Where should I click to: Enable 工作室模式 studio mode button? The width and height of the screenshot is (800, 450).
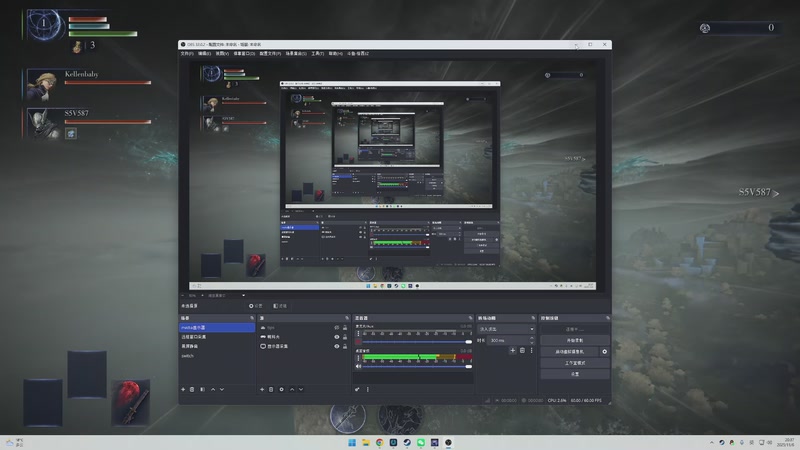point(574,363)
